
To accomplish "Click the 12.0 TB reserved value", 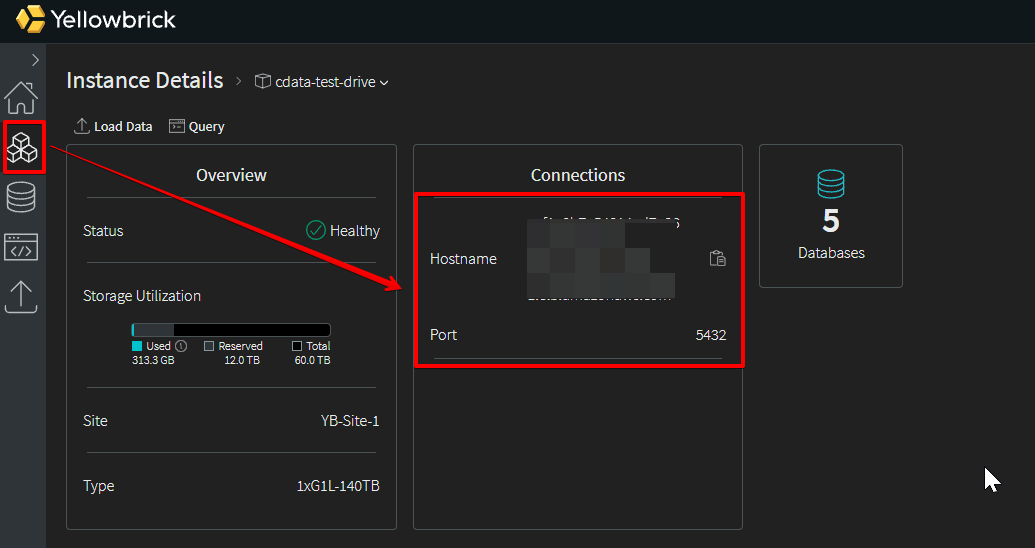I will tap(242, 360).
